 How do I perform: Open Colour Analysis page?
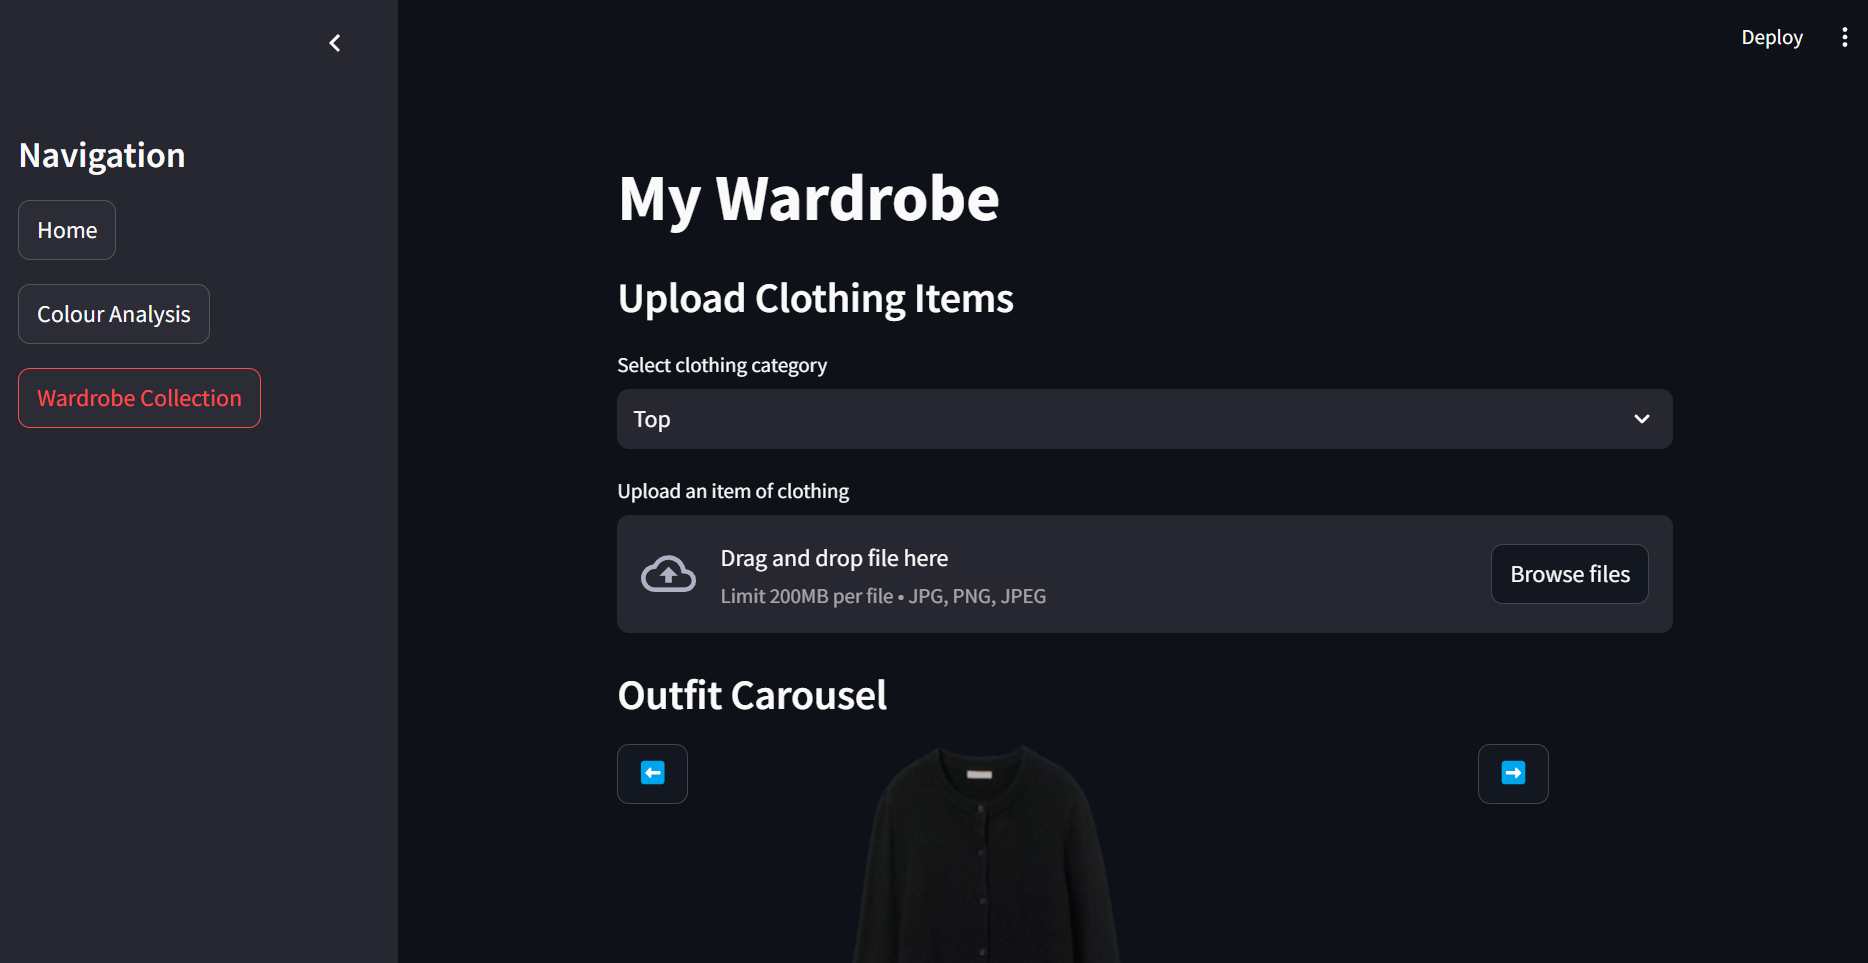(x=114, y=314)
